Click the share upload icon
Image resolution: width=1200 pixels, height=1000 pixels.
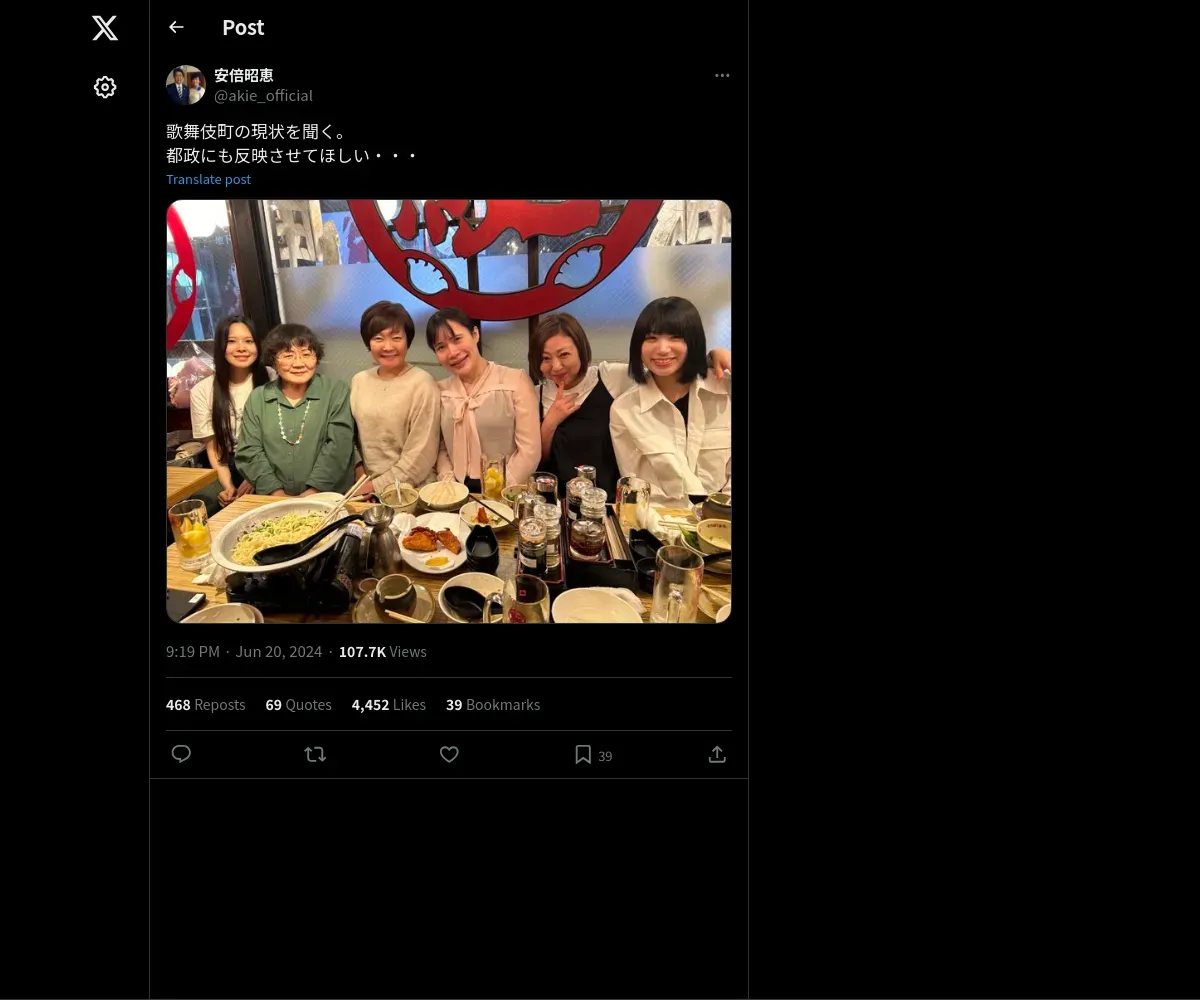(717, 754)
